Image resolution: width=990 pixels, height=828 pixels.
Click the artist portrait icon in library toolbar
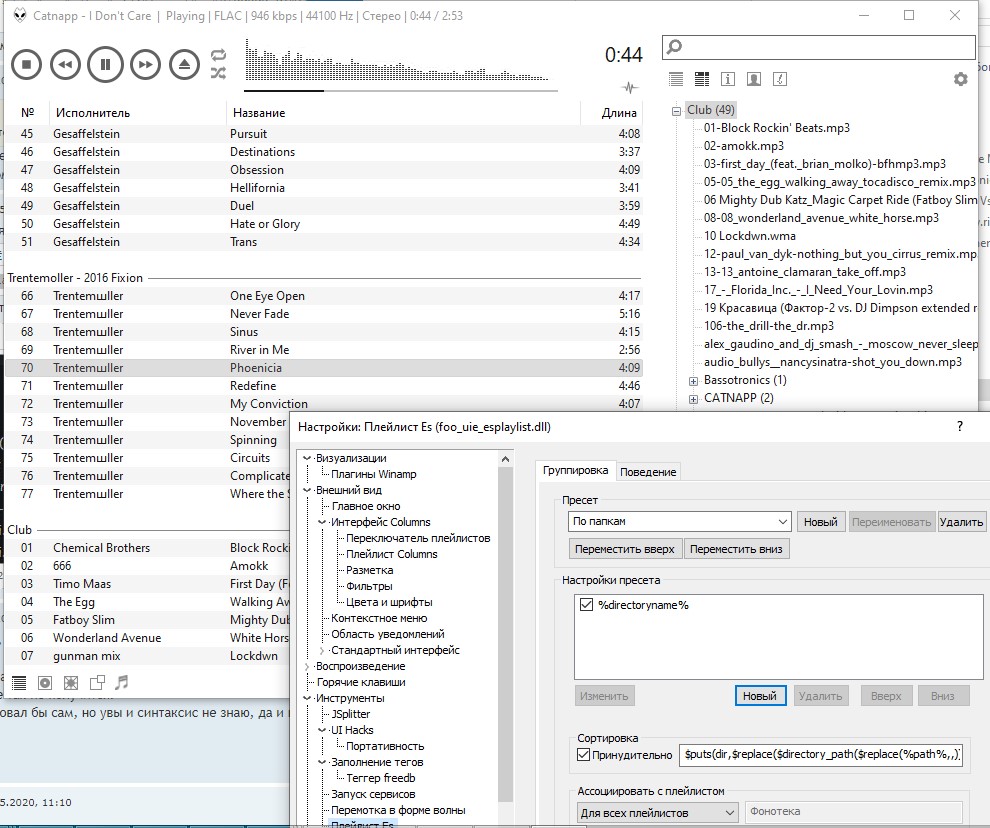(x=753, y=79)
